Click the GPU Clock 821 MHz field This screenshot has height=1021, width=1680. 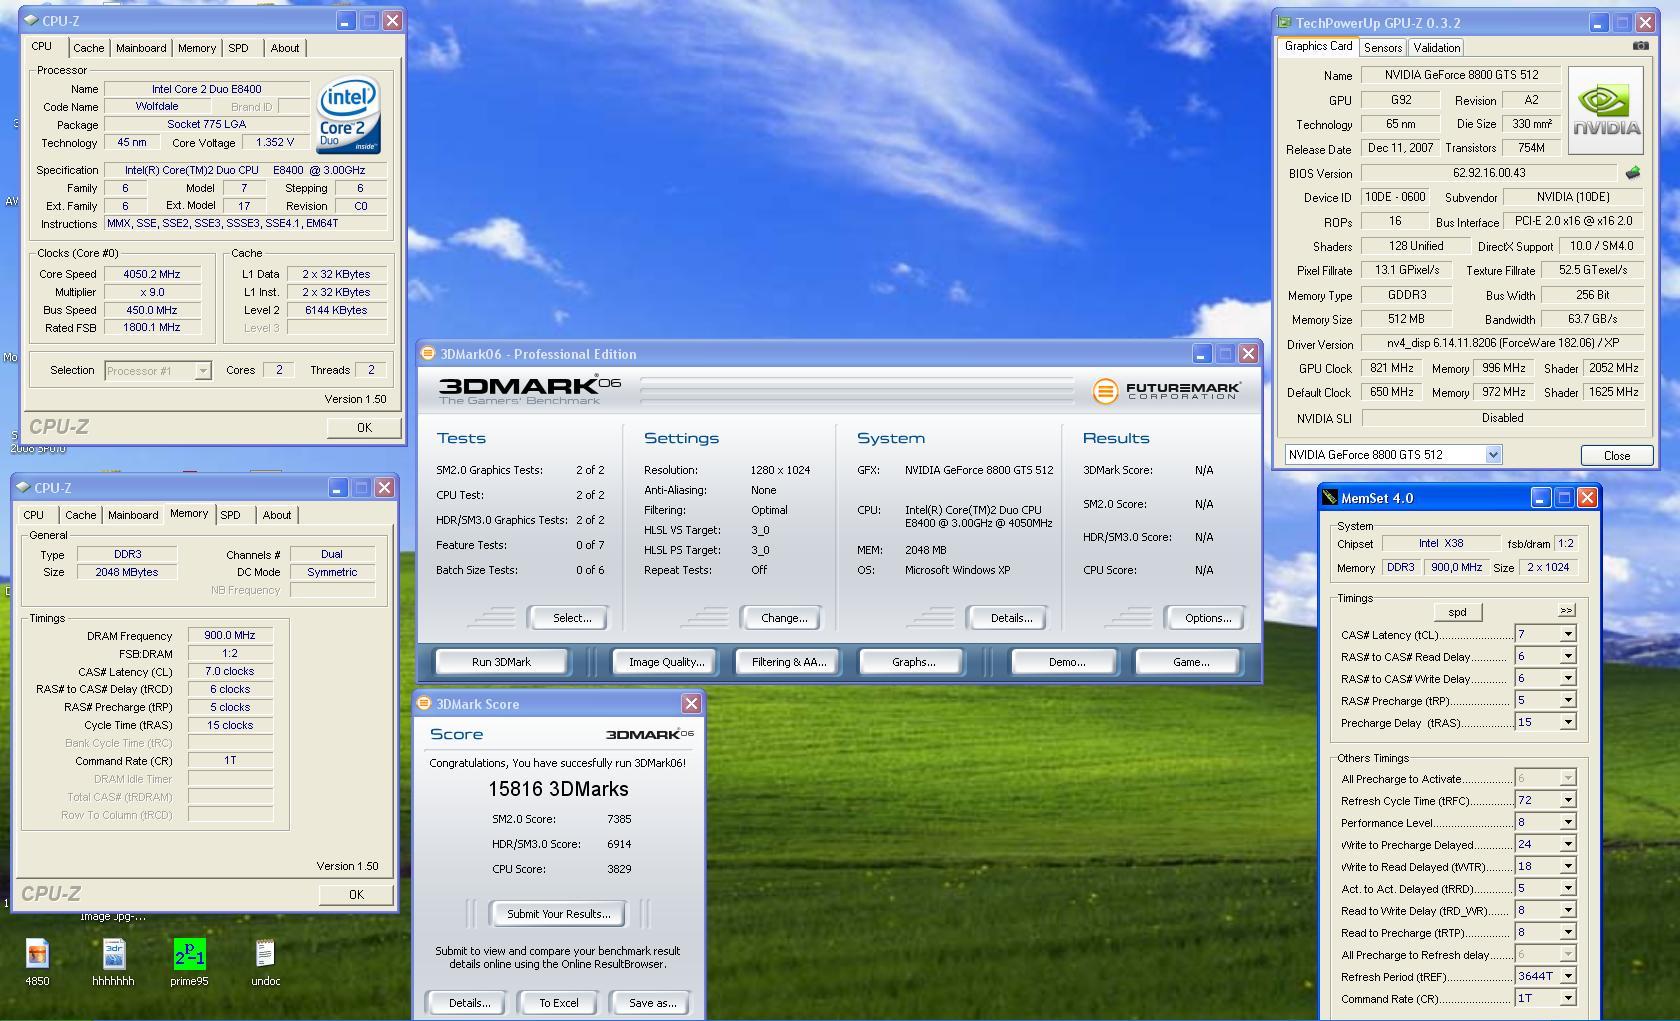[x=1391, y=368]
